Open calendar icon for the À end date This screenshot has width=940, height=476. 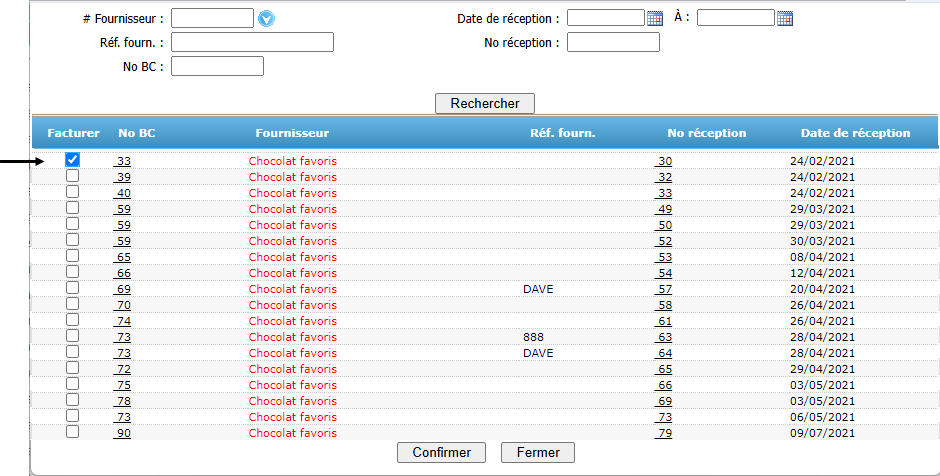coord(785,19)
